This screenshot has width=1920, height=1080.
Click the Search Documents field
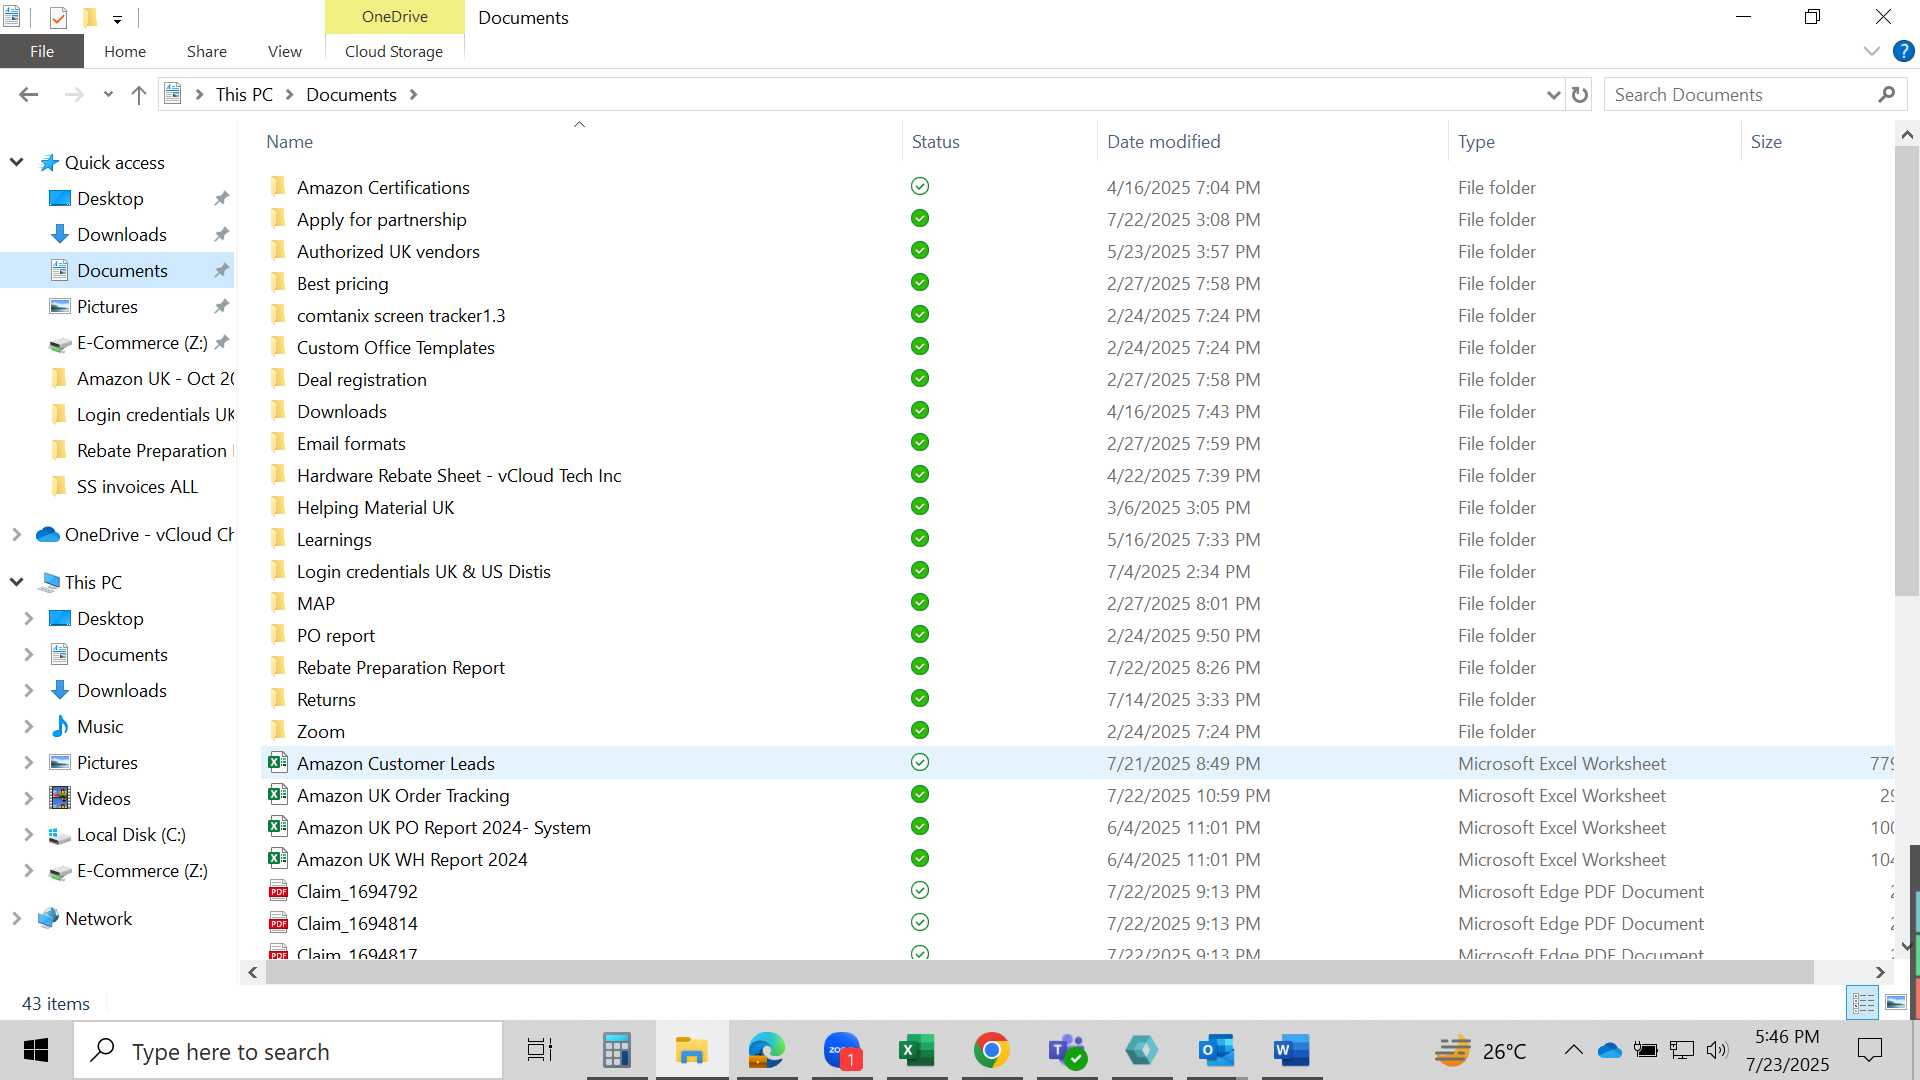1740,94
